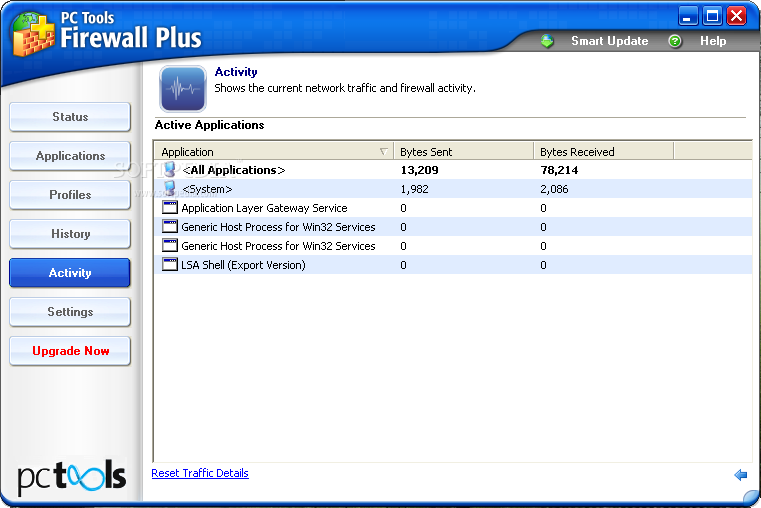Sort by the Bytes Sent column
Image resolution: width=761 pixels, height=508 pixels.
click(x=463, y=152)
